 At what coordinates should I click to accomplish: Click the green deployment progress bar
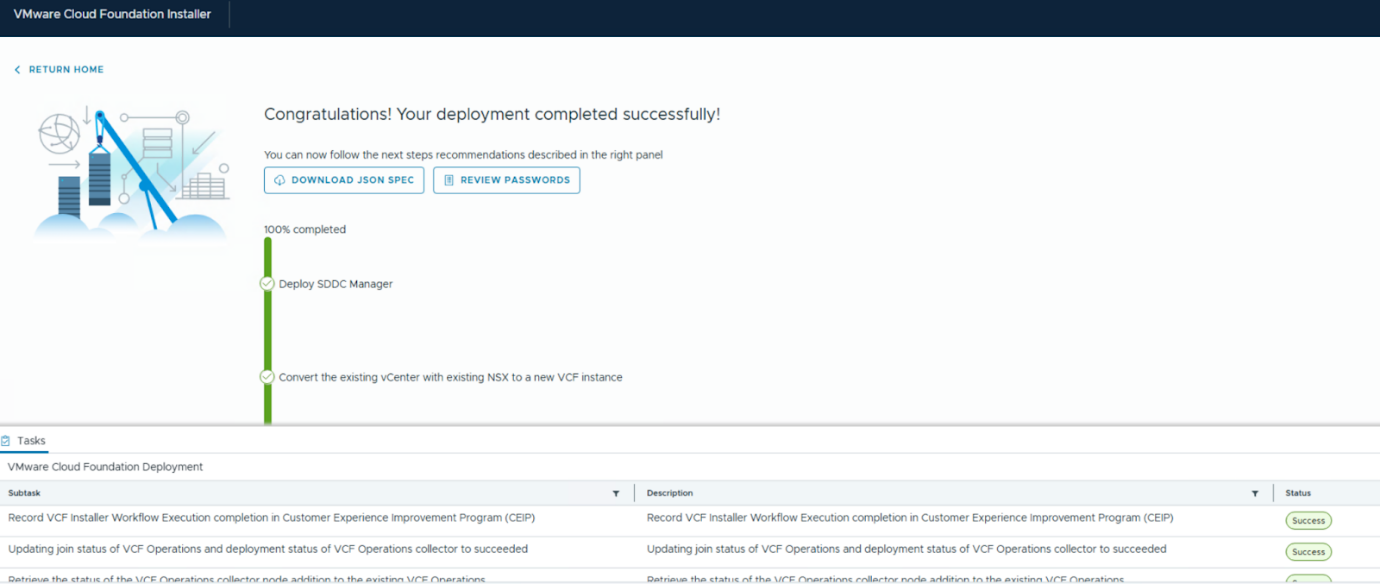click(x=268, y=330)
